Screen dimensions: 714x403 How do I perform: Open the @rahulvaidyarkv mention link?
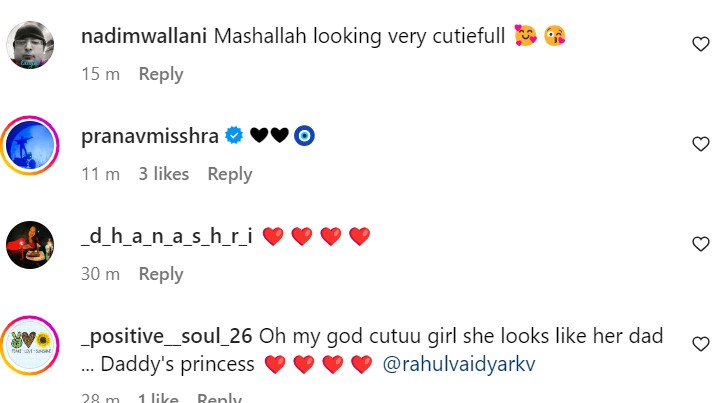point(459,365)
